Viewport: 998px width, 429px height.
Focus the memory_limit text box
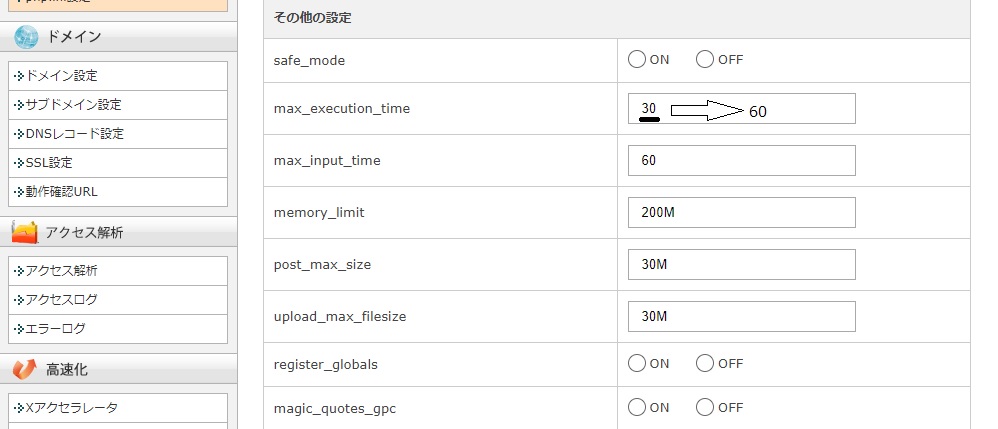(x=742, y=212)
